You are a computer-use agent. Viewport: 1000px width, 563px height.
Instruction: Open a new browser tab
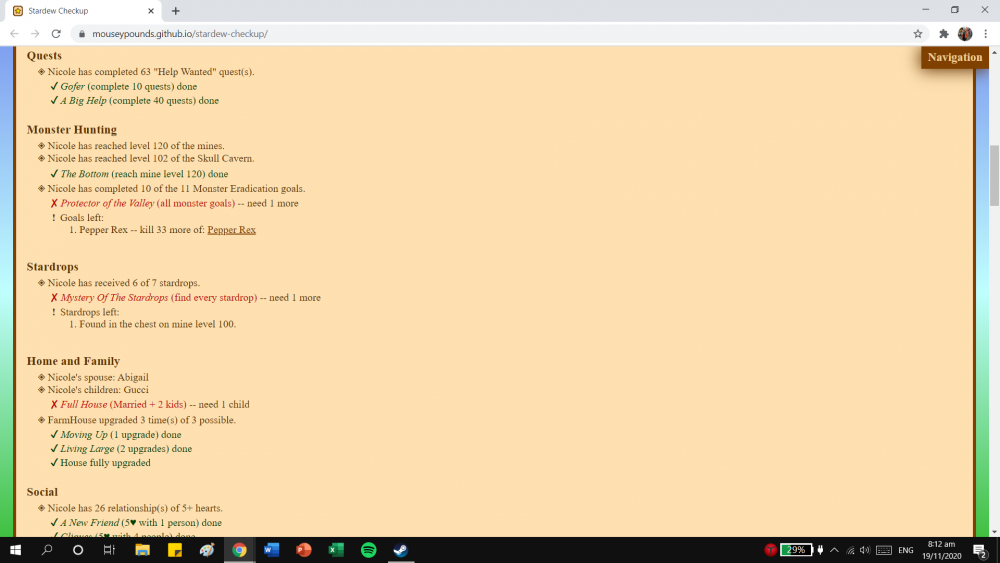(x=175, y=11)
